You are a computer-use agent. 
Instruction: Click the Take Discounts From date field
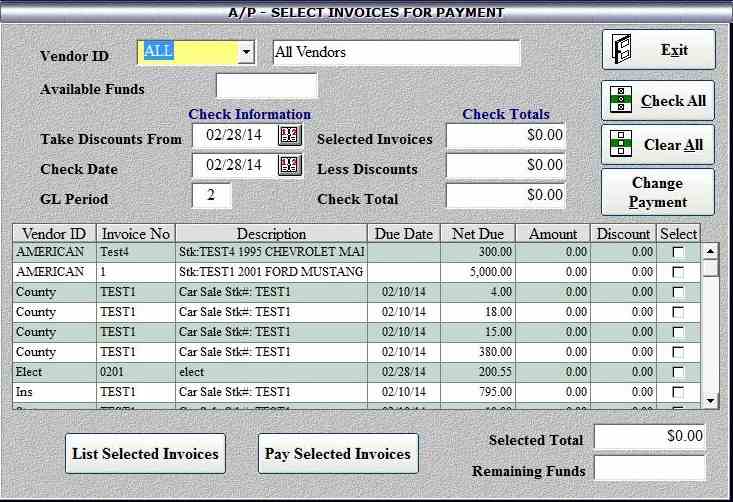(234, 136)
